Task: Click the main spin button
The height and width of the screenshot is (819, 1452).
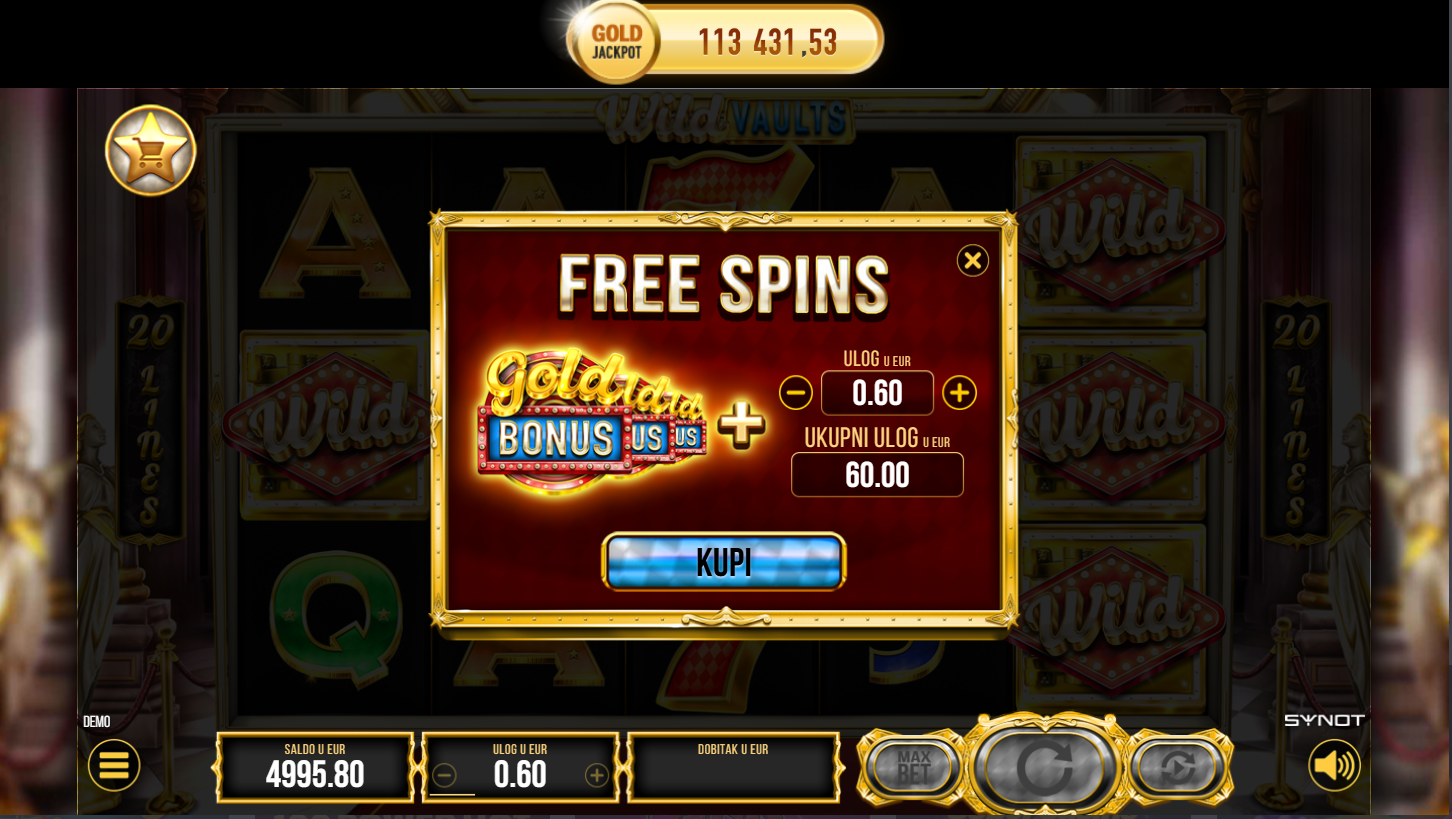Action: point(1044,767)
